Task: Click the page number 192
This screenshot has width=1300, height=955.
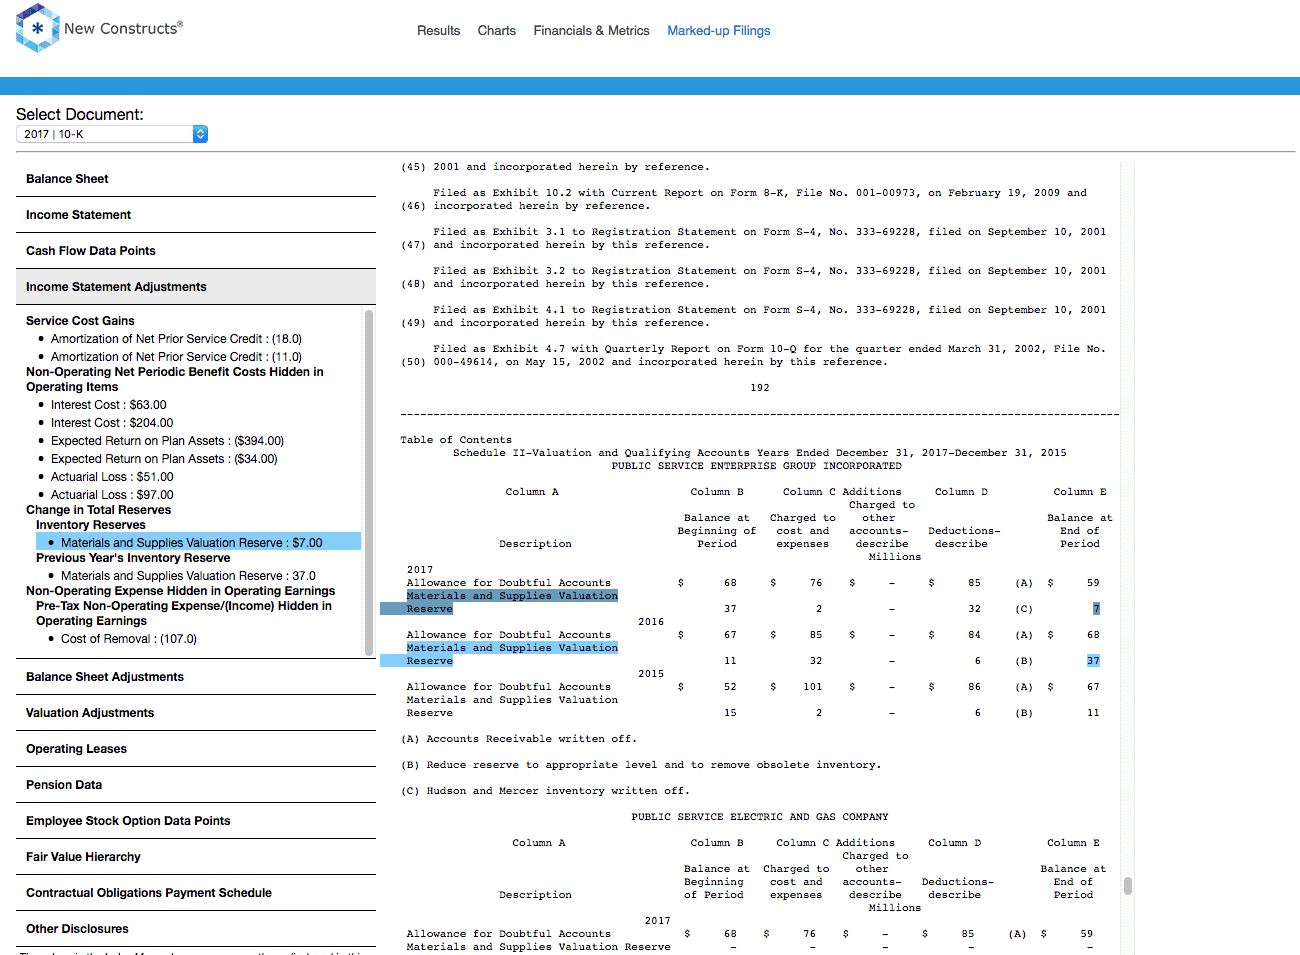Action: tap(760, 388)
